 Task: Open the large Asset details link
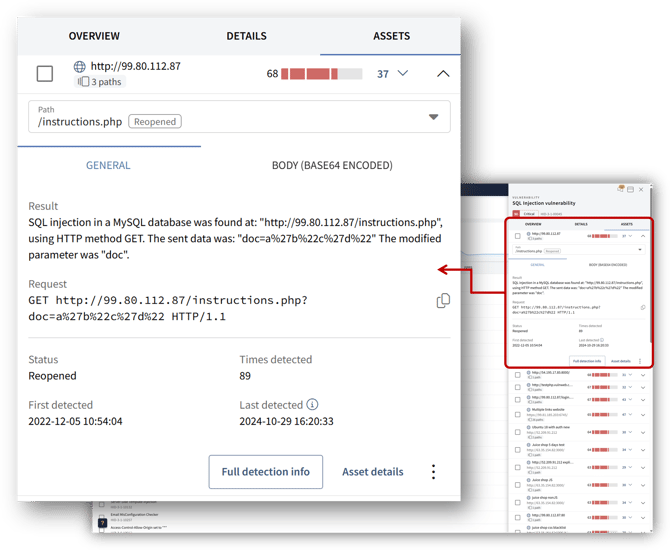(373, 472)
